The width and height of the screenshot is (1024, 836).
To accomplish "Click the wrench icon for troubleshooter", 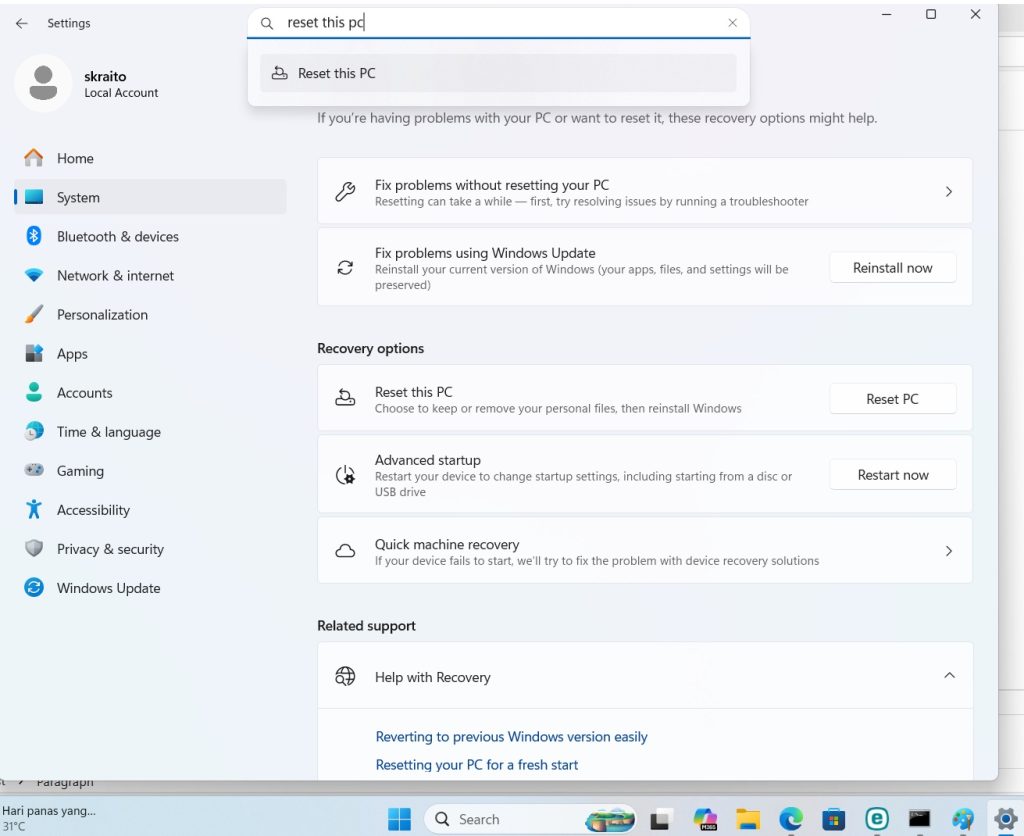I will (345, 192).
